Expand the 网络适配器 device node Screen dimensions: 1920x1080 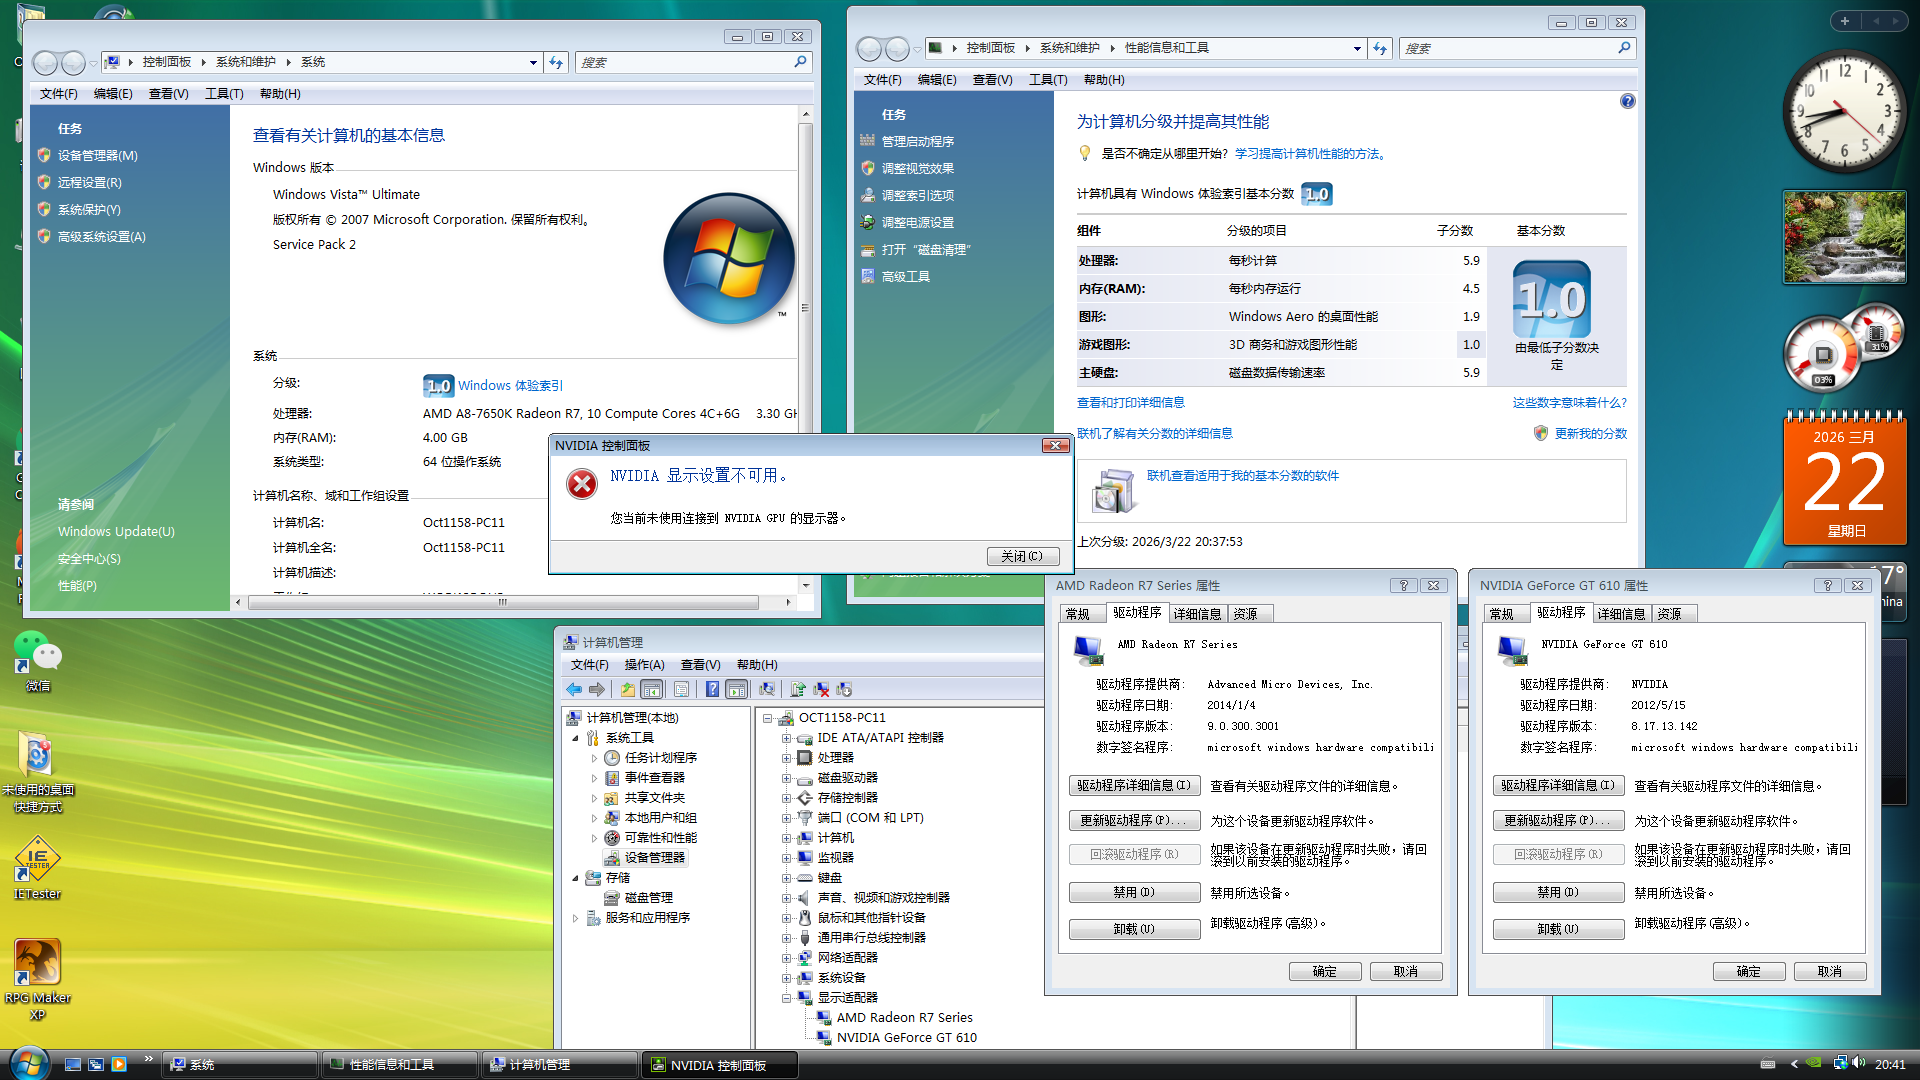pyautogui.click(x=786, y=958)
